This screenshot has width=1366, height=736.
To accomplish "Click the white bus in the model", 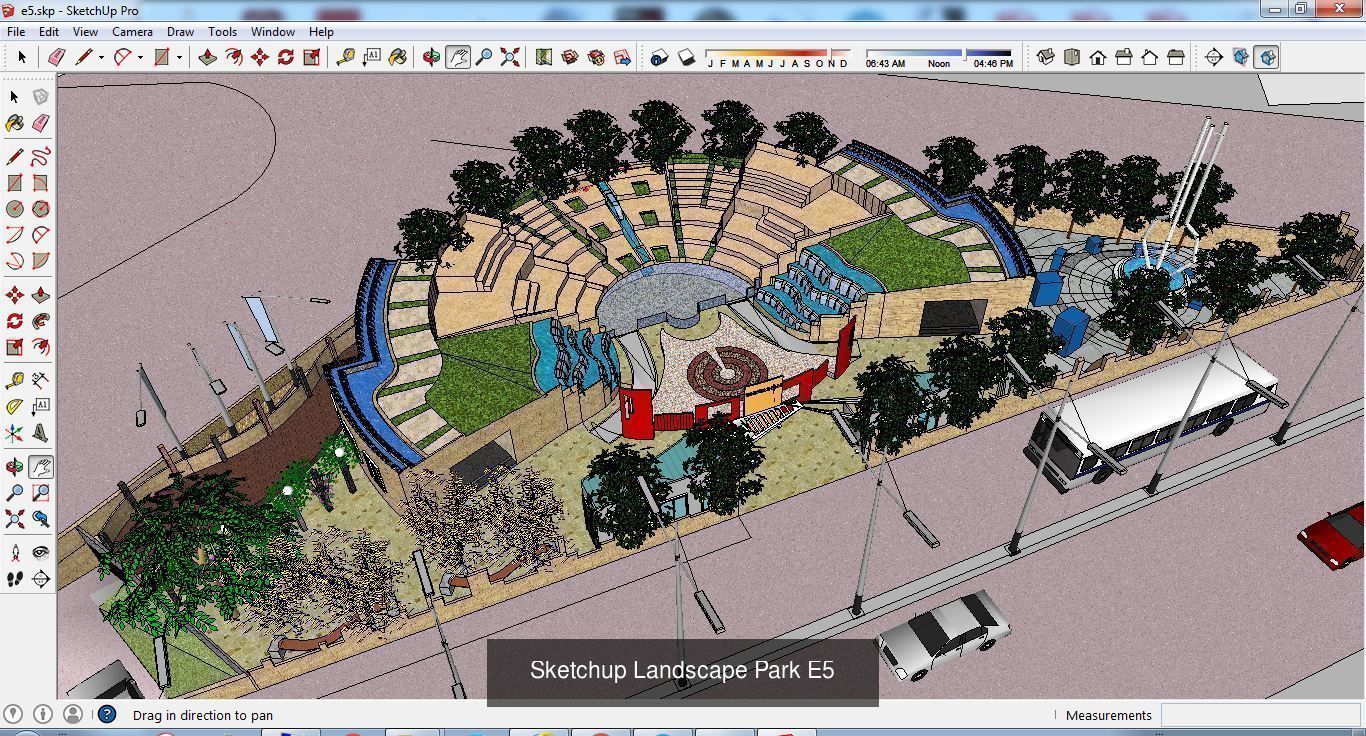I will tap(1150, 422).
